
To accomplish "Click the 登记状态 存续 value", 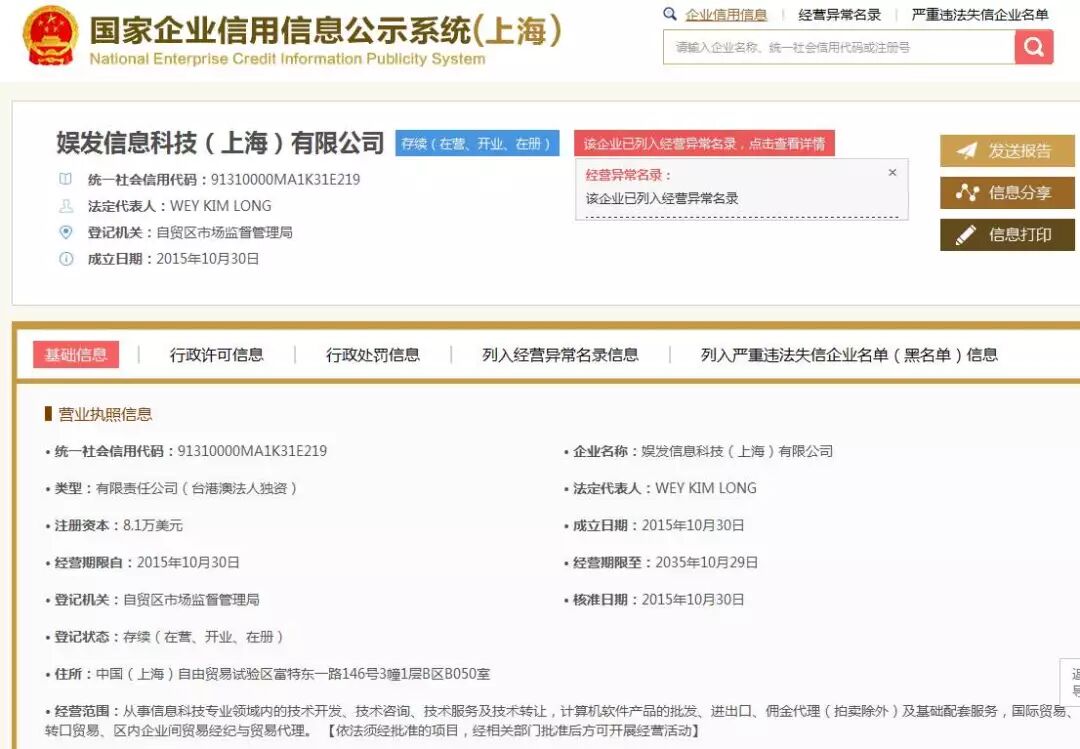I will click(202, 637).
